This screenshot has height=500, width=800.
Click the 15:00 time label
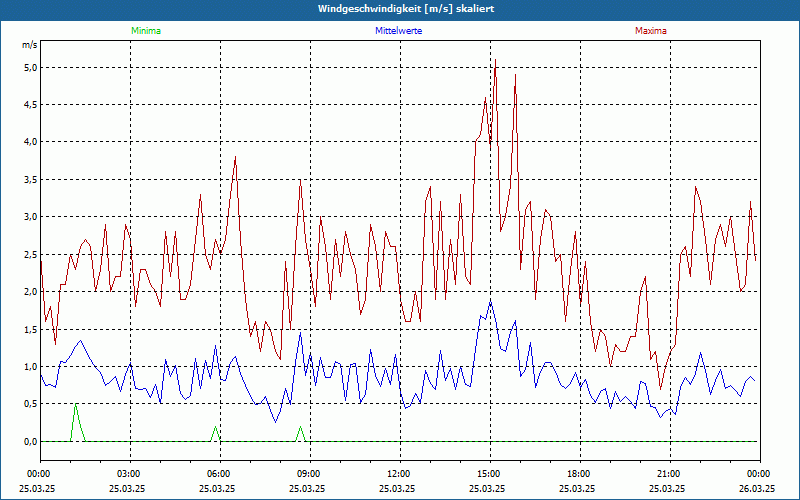coord(490,474)
